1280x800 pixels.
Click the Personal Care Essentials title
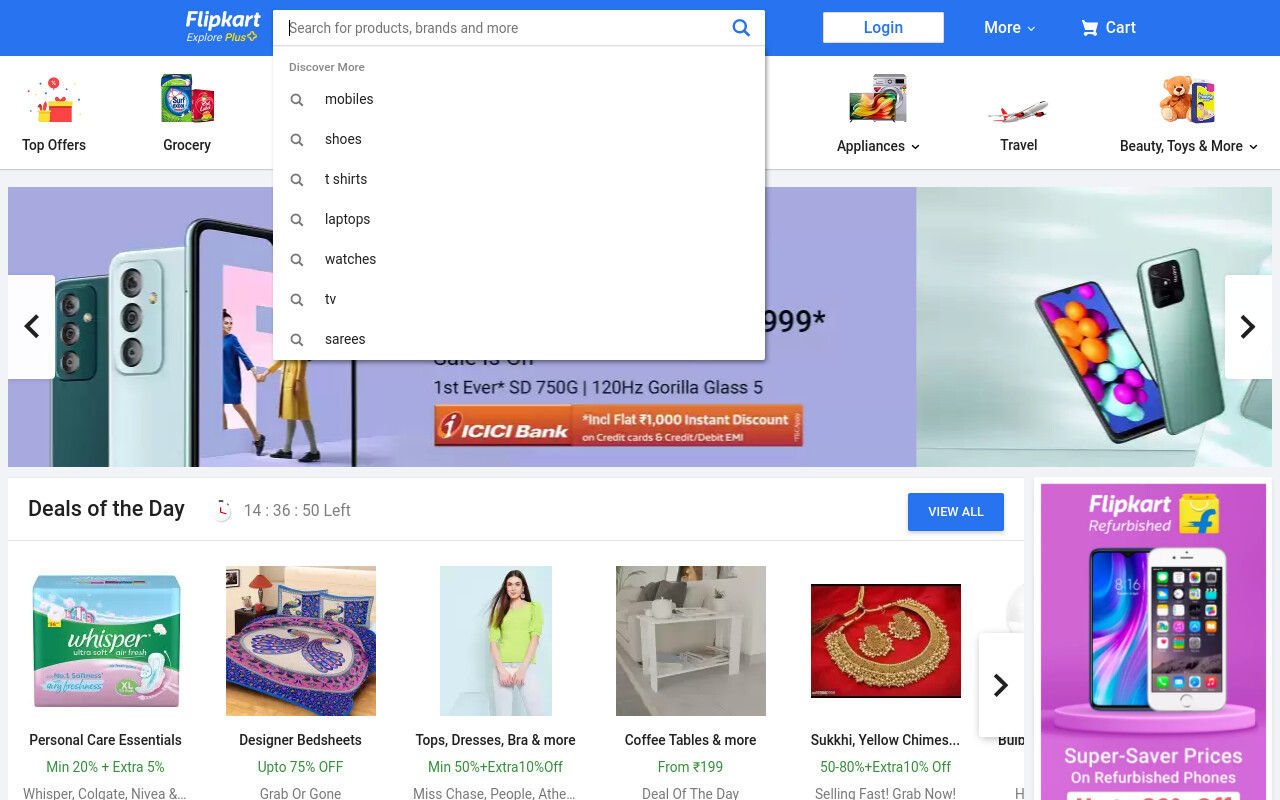click(x=105, y=740)
